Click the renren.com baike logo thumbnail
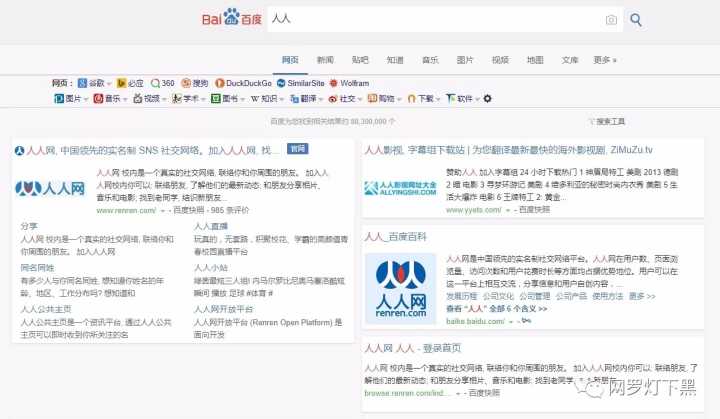 click(400, 289)
